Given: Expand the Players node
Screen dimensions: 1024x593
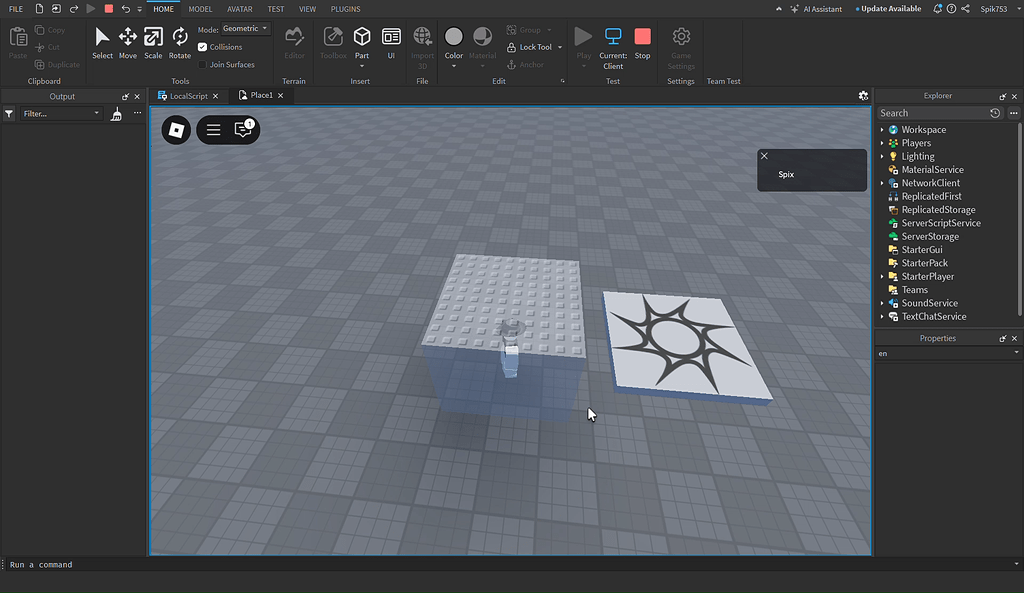Looking at the screenshot, I should (882, 143).
